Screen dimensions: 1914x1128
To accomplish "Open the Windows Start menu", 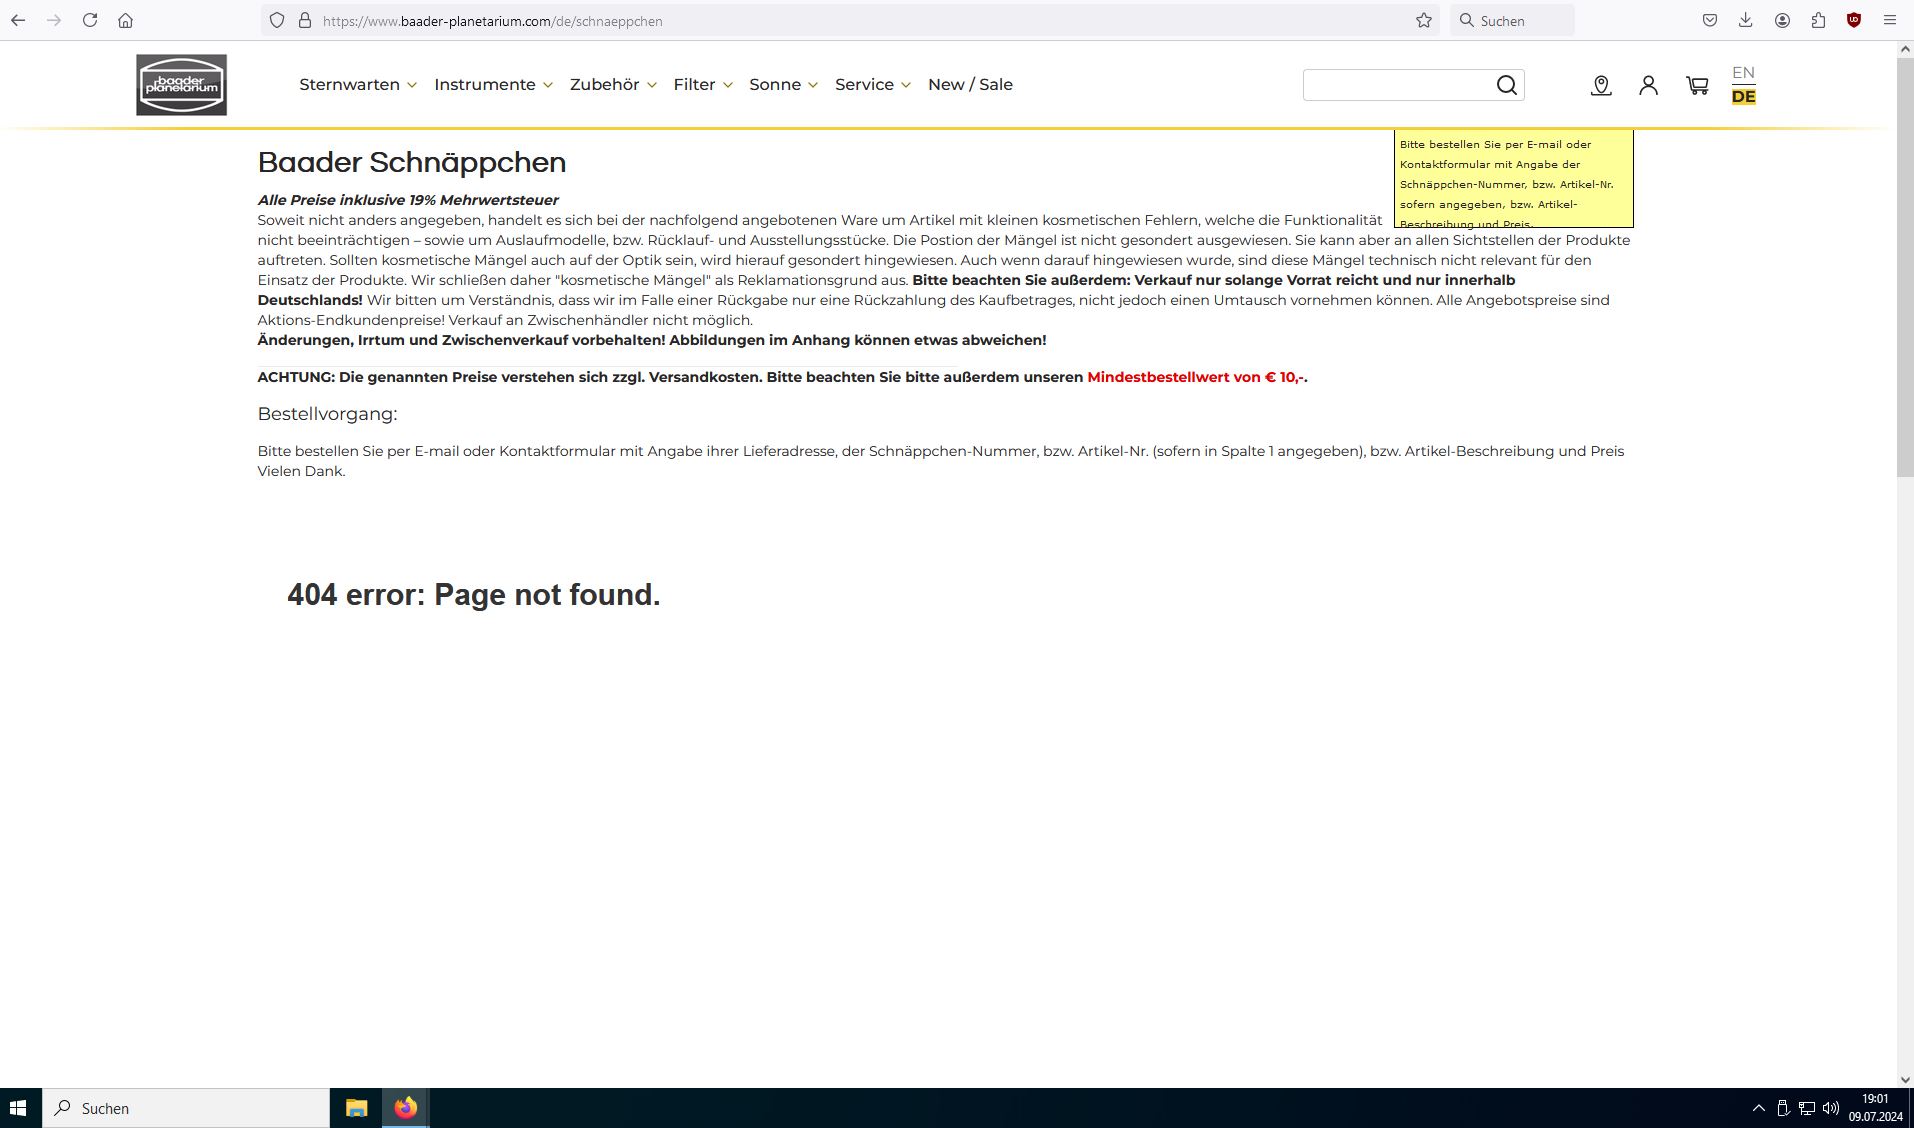I will click(18, 1108).
